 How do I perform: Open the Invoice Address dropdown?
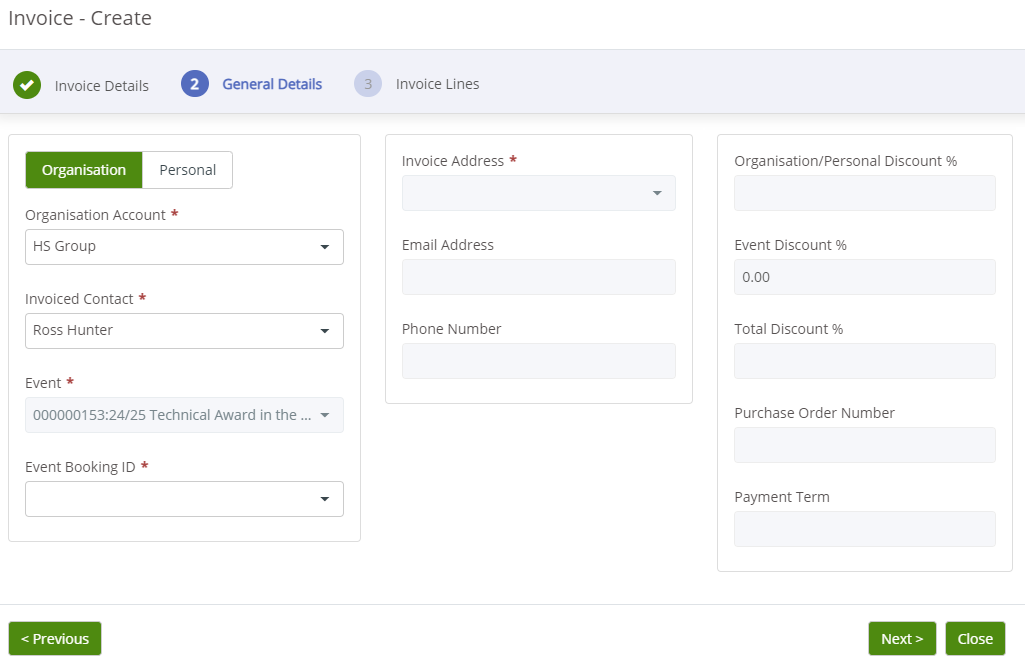[538, 193]
